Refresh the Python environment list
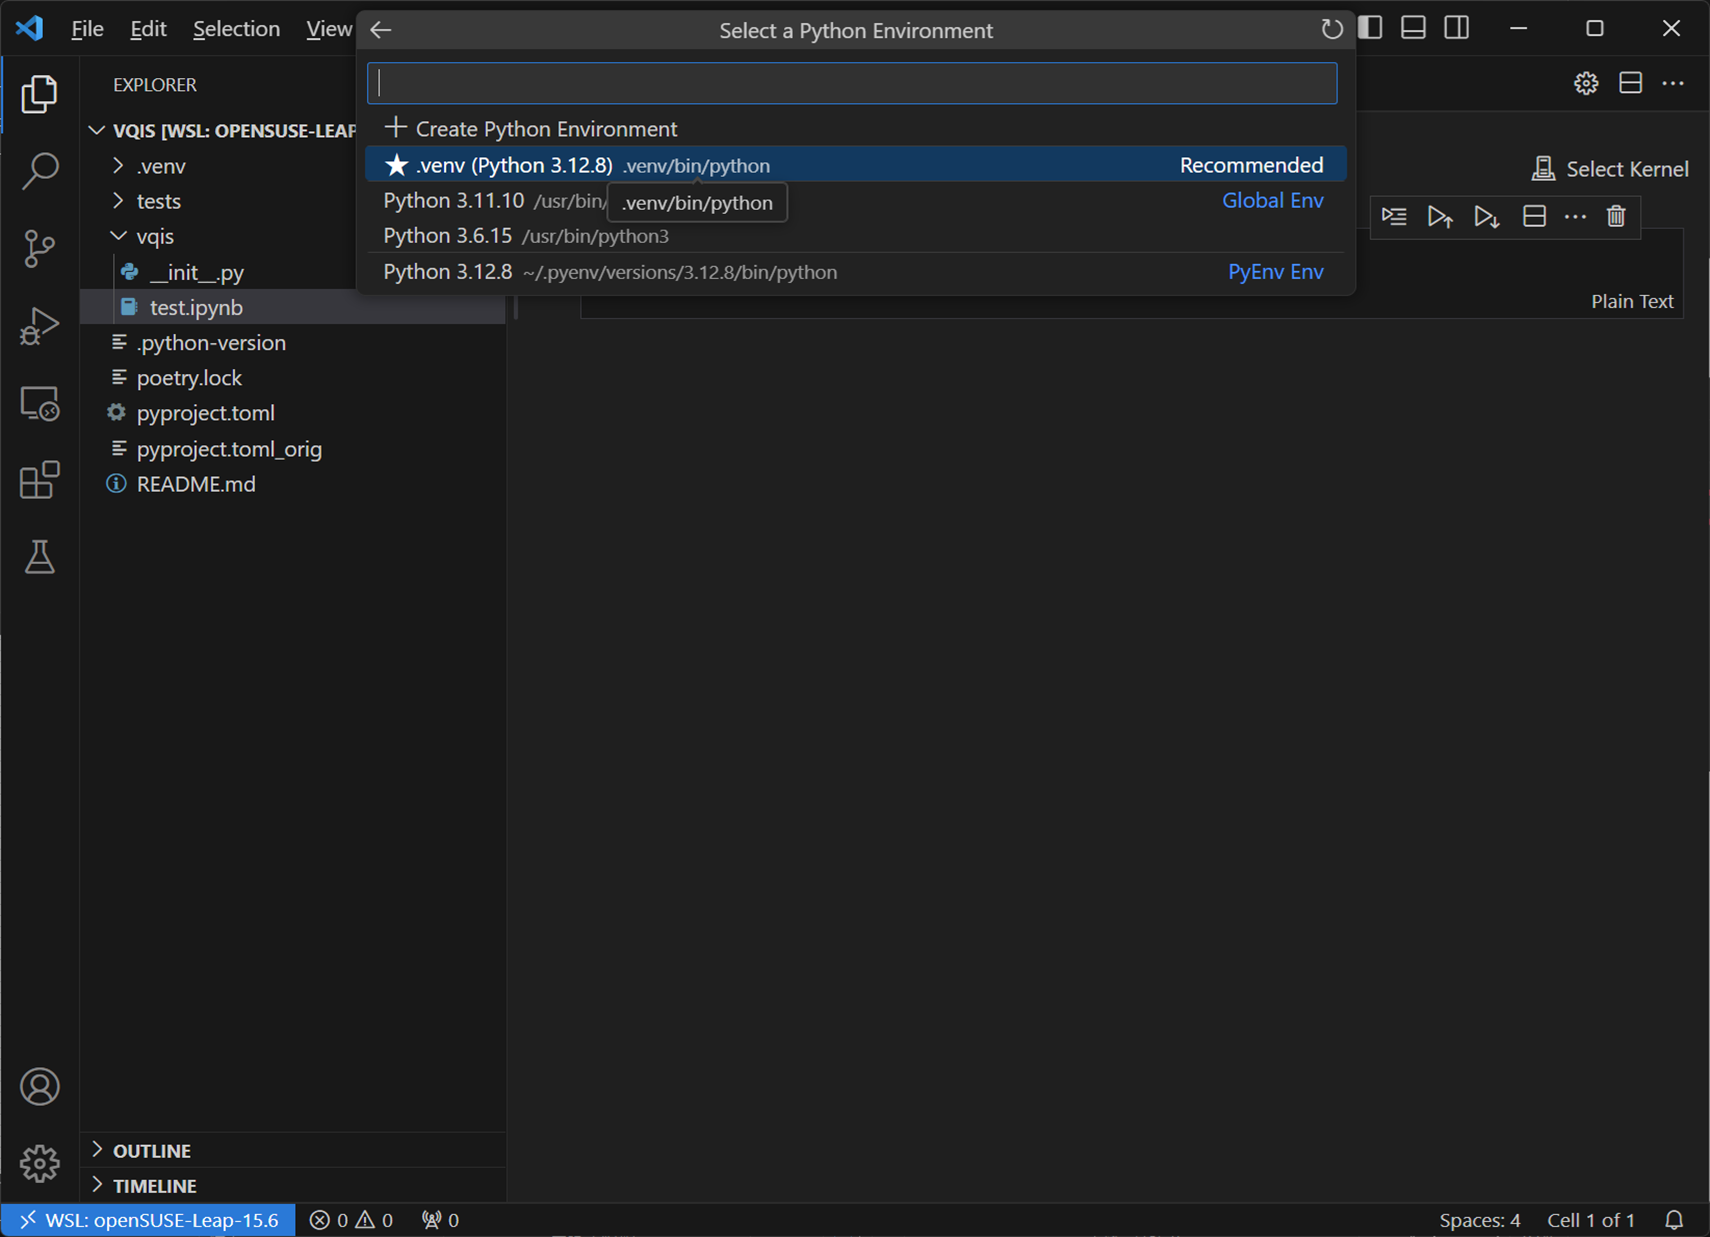The height and width of the screenshot is (1237, 1710). (1331, 30)
